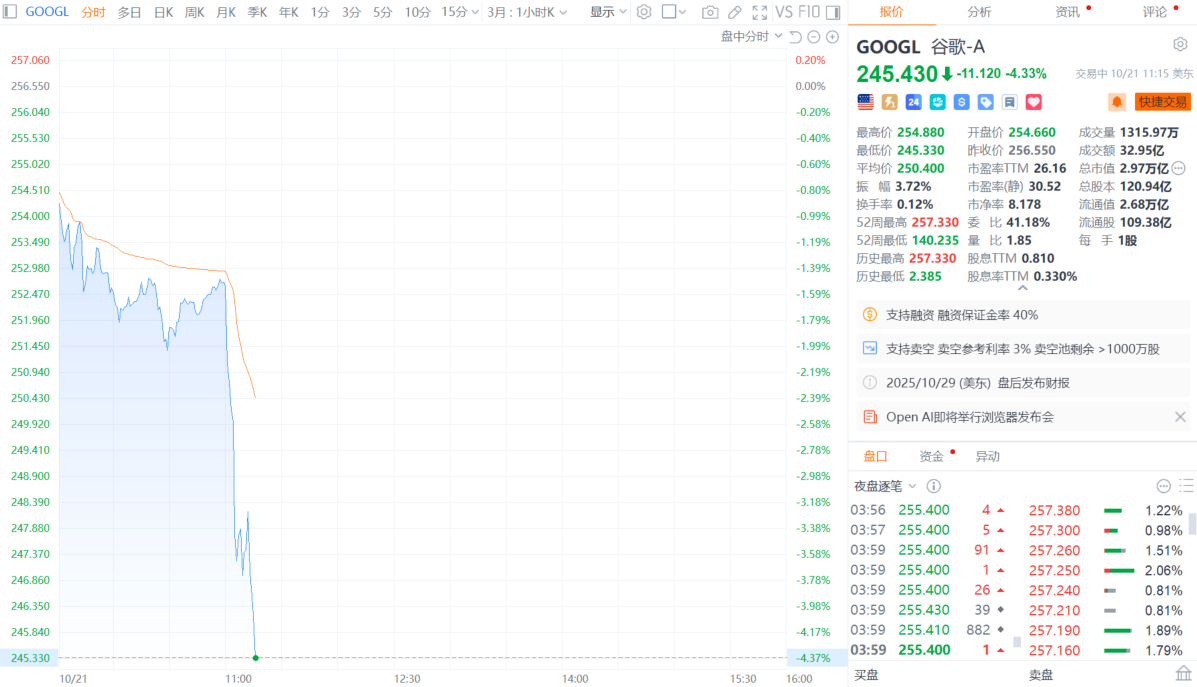Open the 3月:1小时K dropdown
The width and height of the screenshot is (1197, 687).
click(x=527, y=12)
